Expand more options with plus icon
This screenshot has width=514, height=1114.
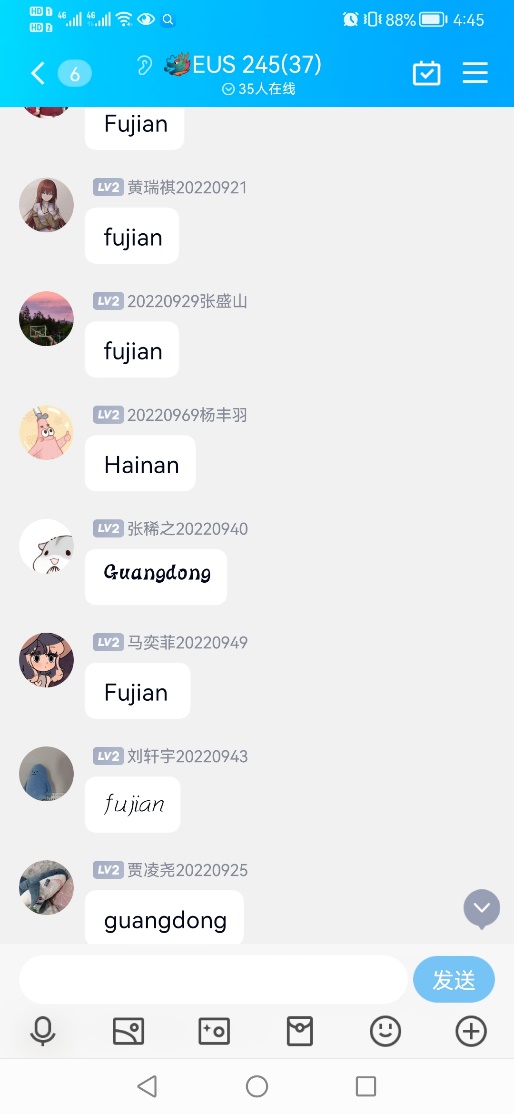[x=471, y=1031]
